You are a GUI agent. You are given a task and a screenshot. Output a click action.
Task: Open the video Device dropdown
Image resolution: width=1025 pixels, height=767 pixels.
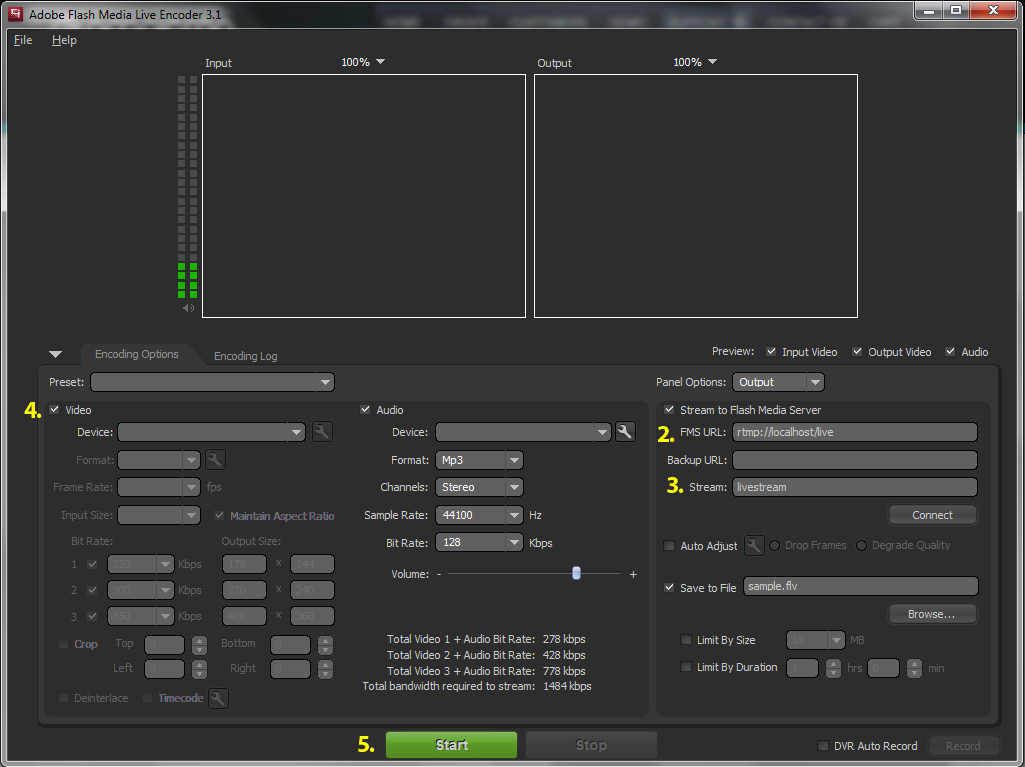coord(211,432)
